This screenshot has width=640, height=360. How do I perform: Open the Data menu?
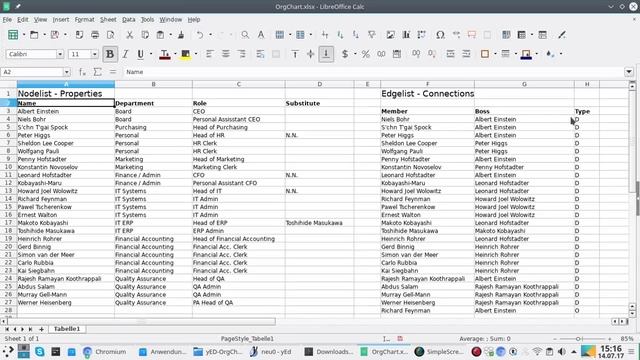click(129, 20)
